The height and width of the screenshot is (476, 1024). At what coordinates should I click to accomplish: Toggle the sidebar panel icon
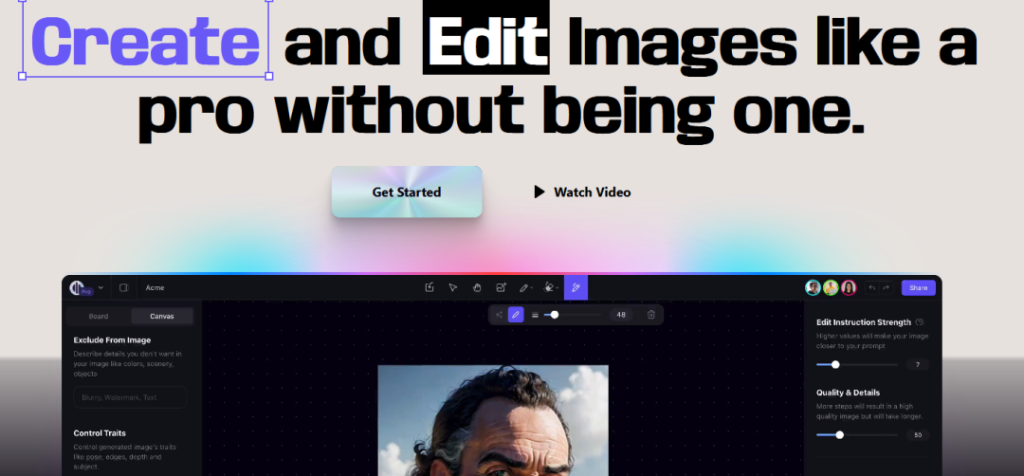123,288
